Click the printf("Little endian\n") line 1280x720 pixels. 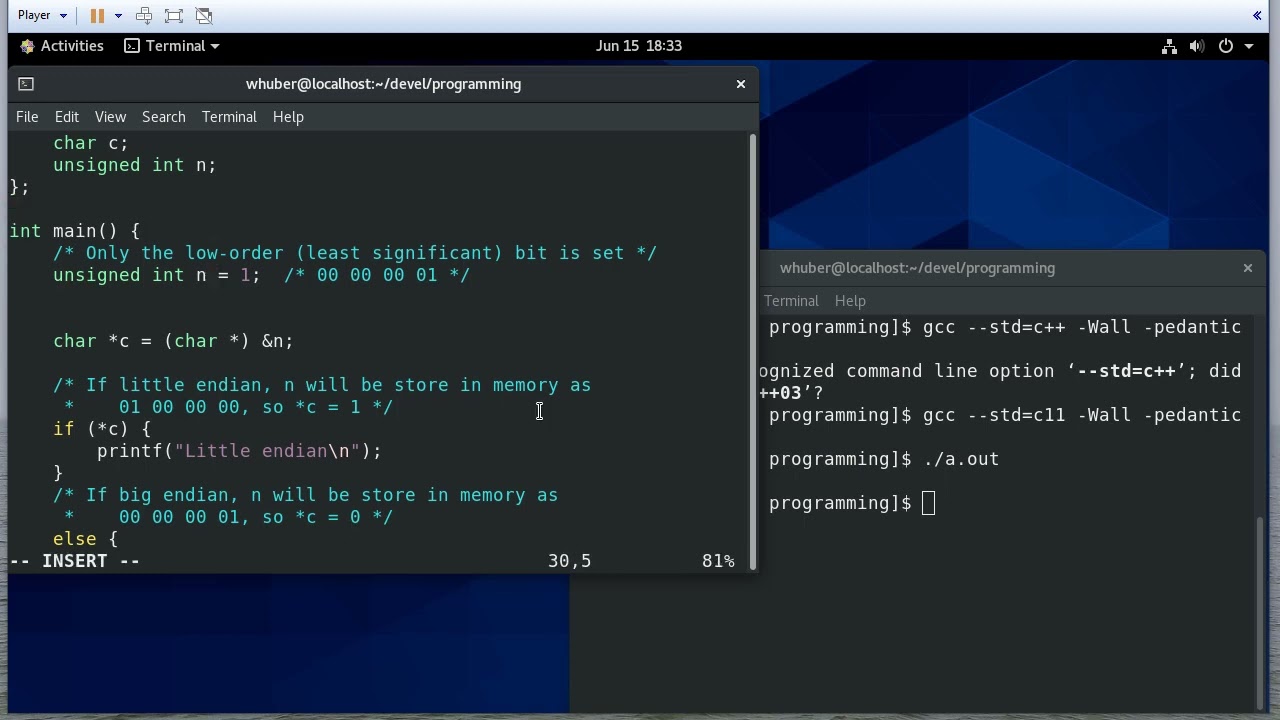(x=239, y=451)
